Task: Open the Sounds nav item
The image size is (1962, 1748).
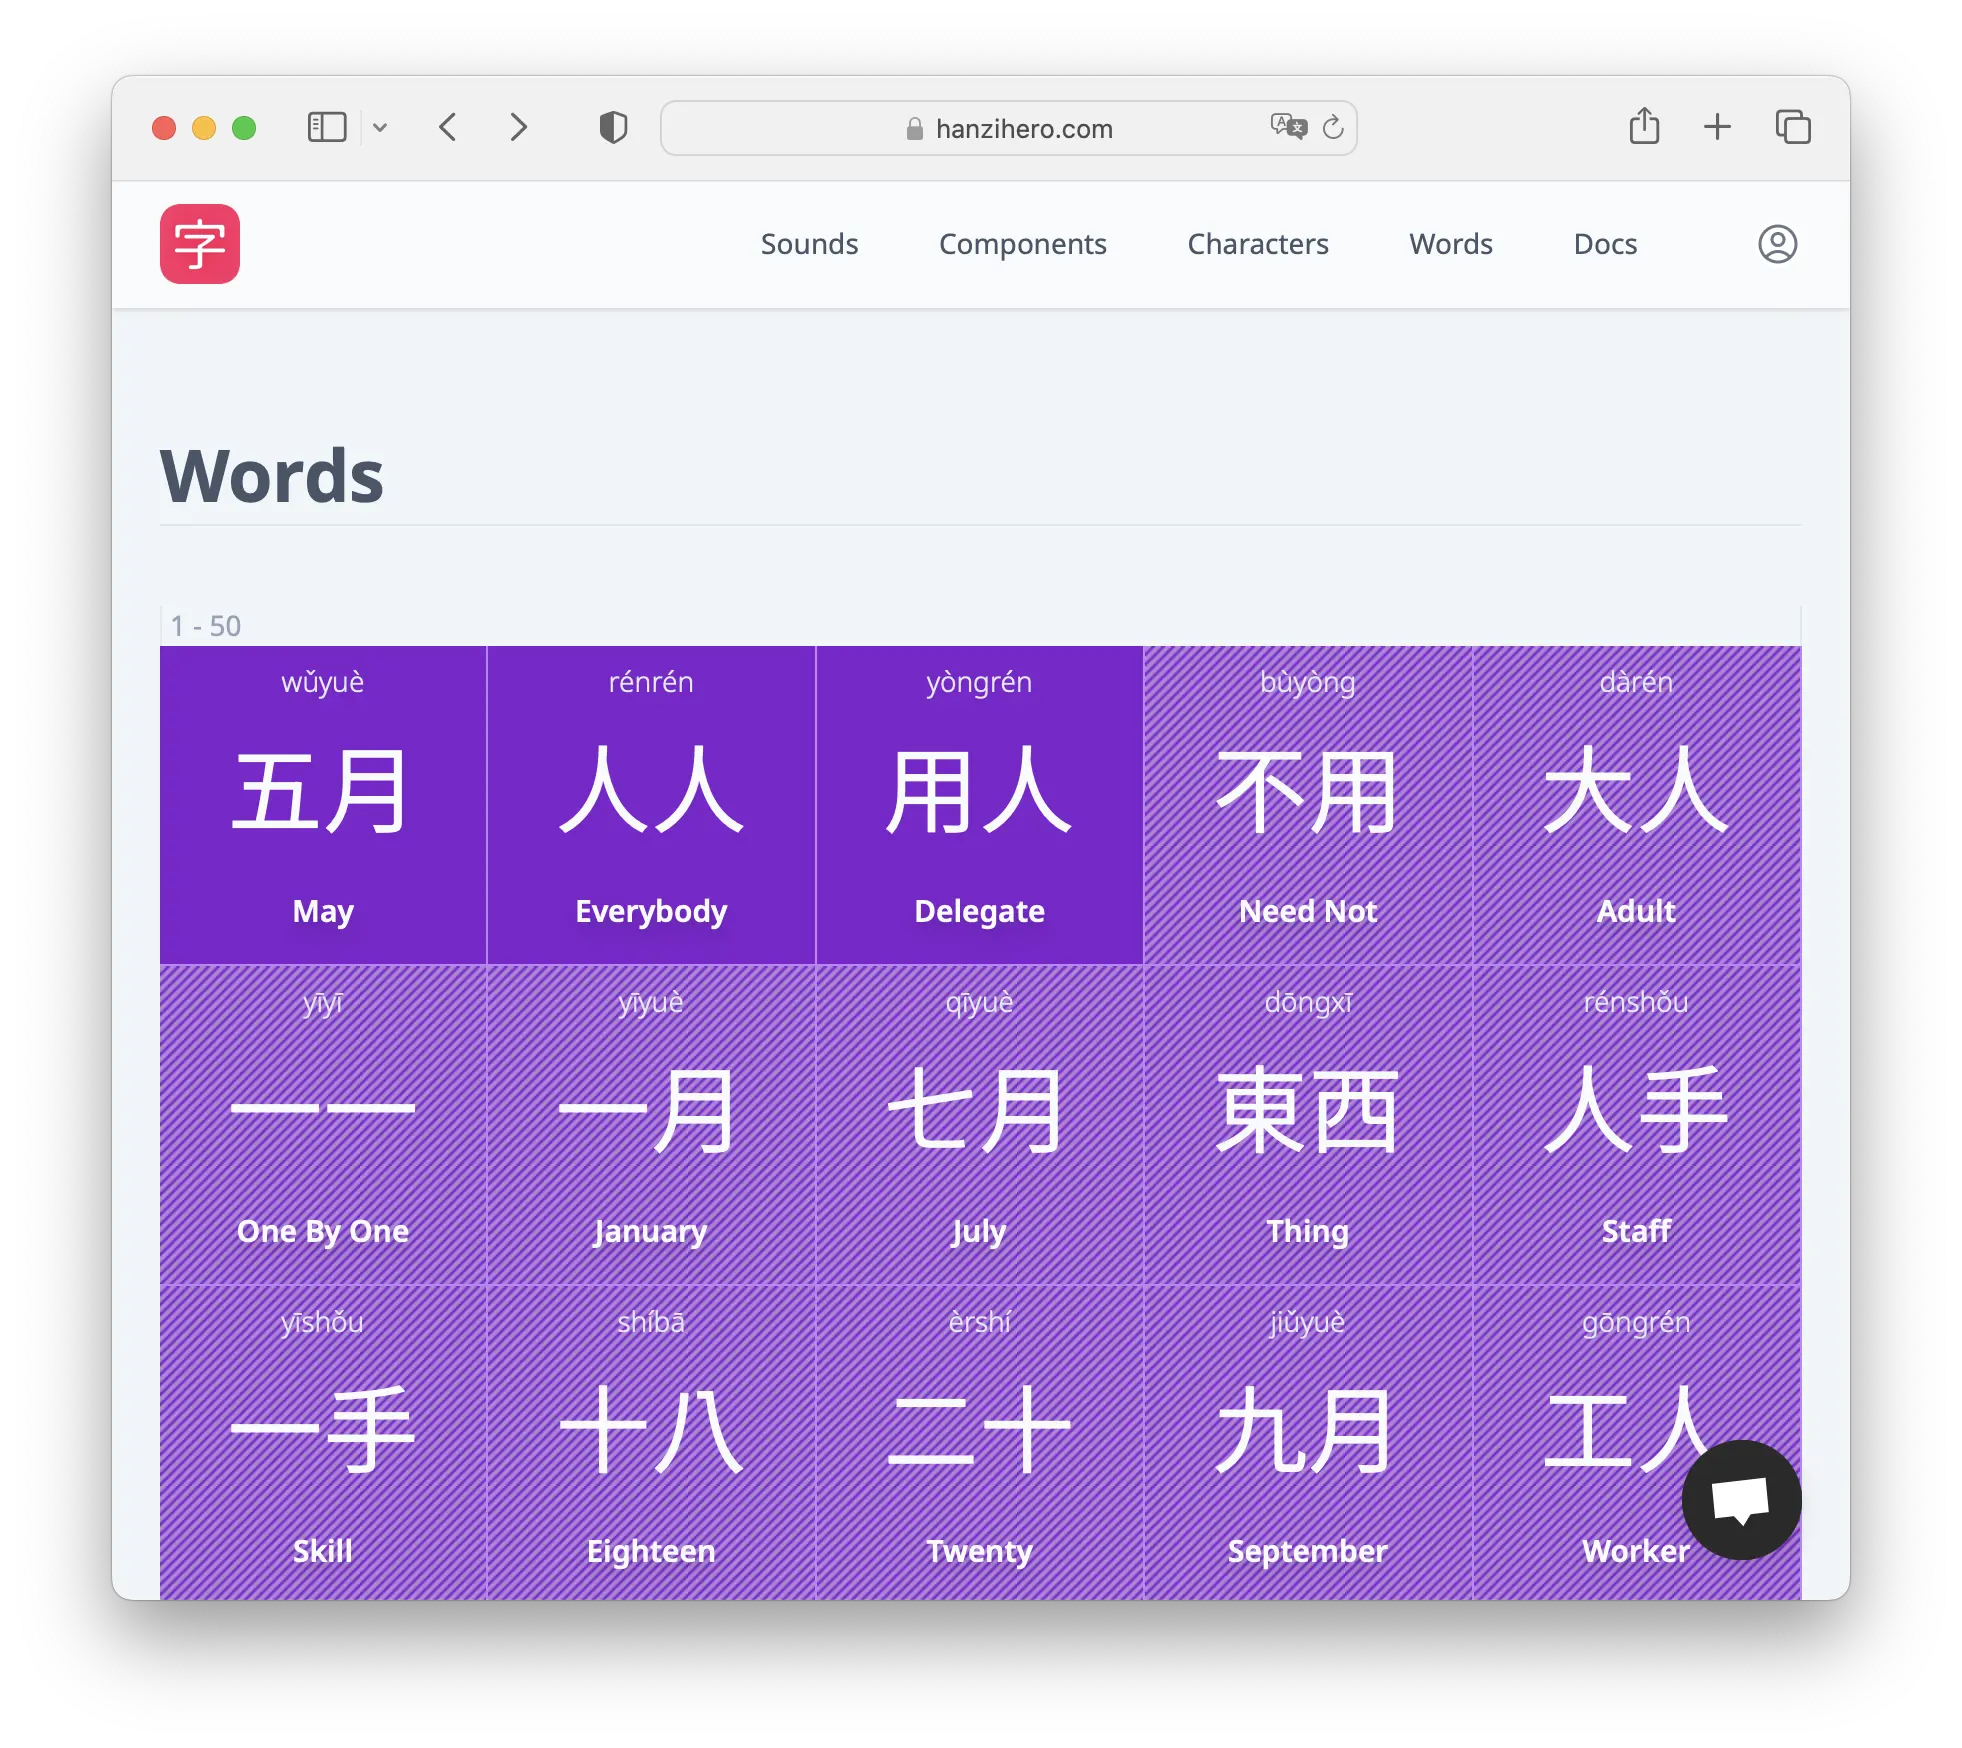Action: click(x=809, y=244)
